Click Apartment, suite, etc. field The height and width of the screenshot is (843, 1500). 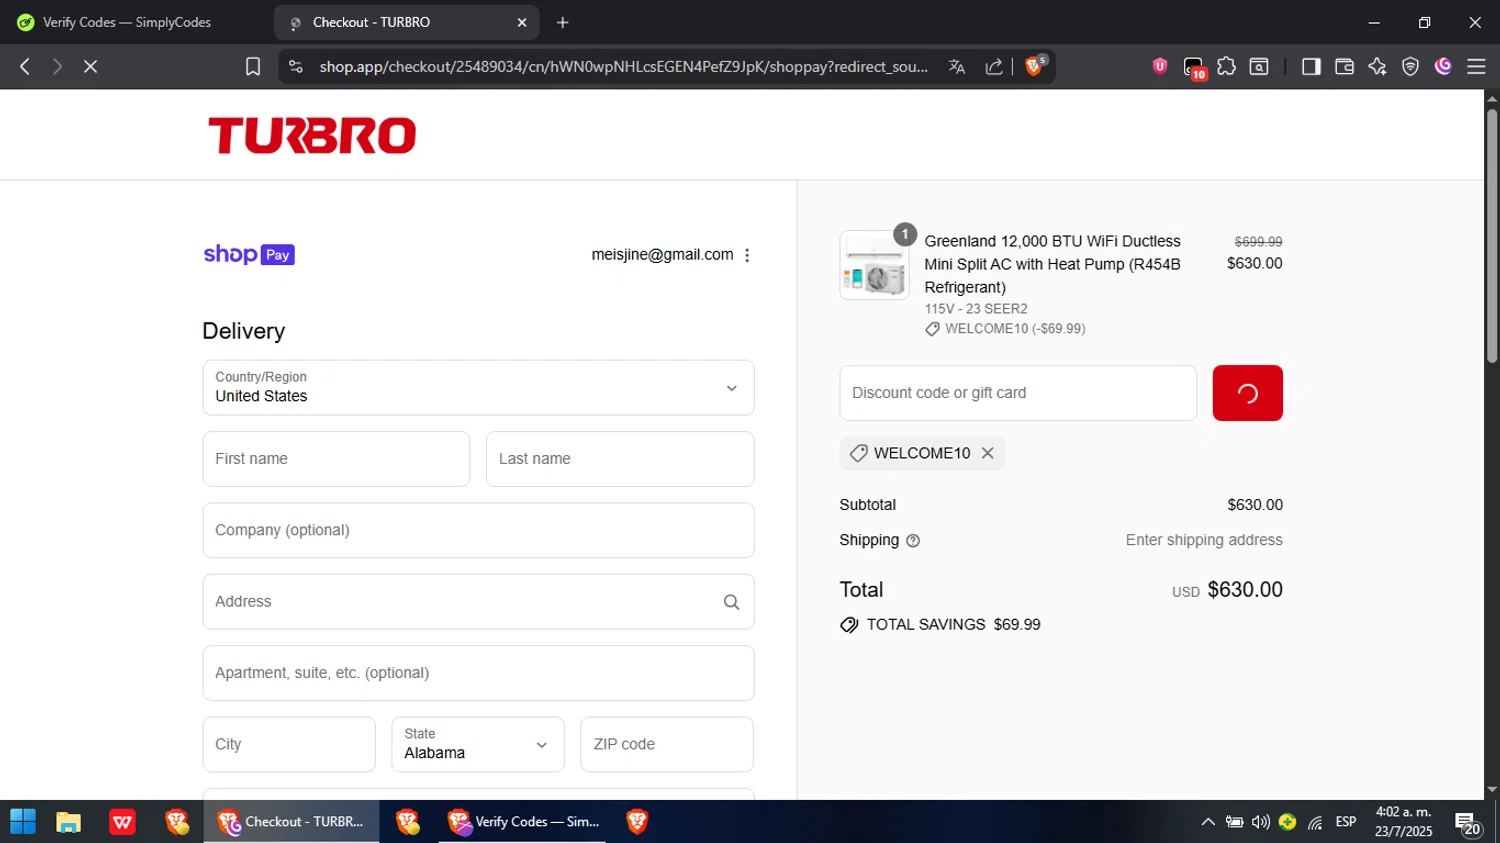pos(478,673)
